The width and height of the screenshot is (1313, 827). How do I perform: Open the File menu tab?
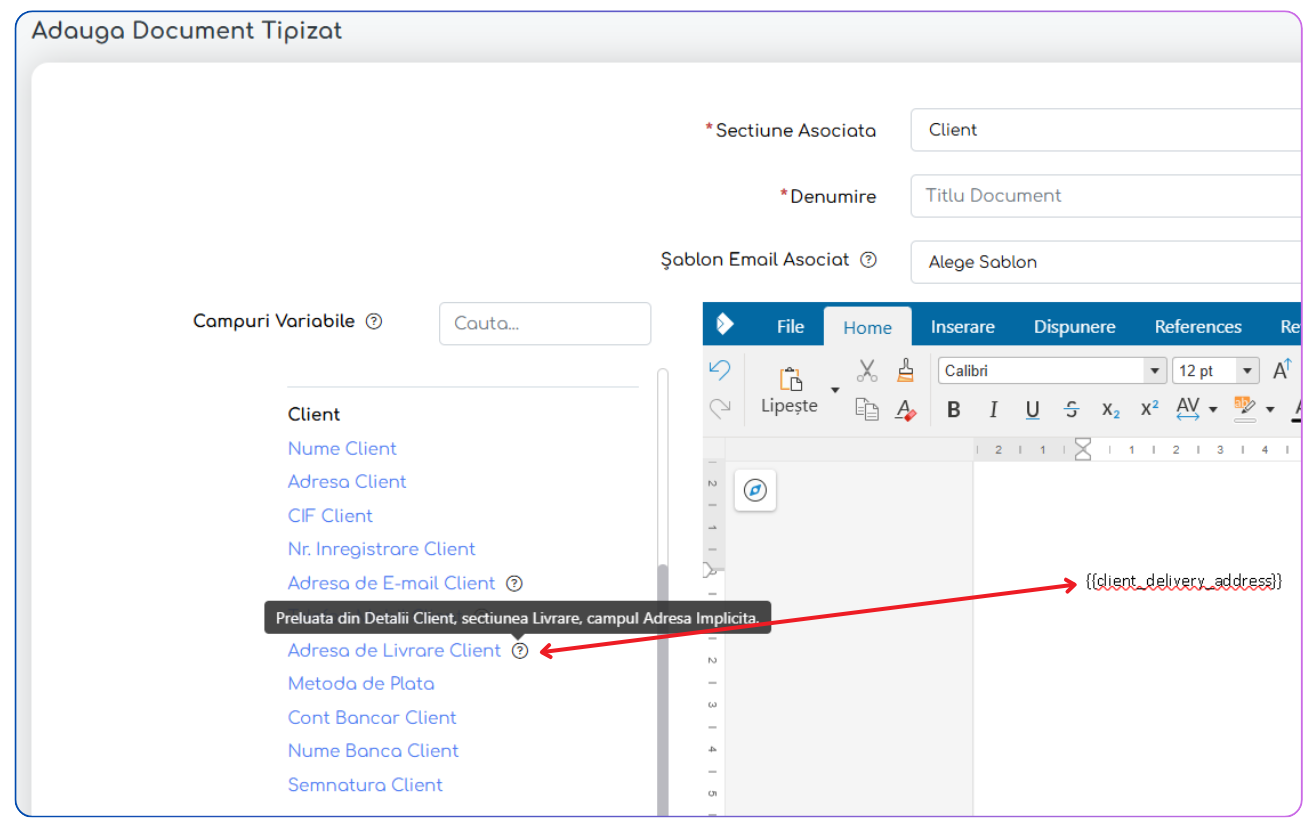coord(790,327)
